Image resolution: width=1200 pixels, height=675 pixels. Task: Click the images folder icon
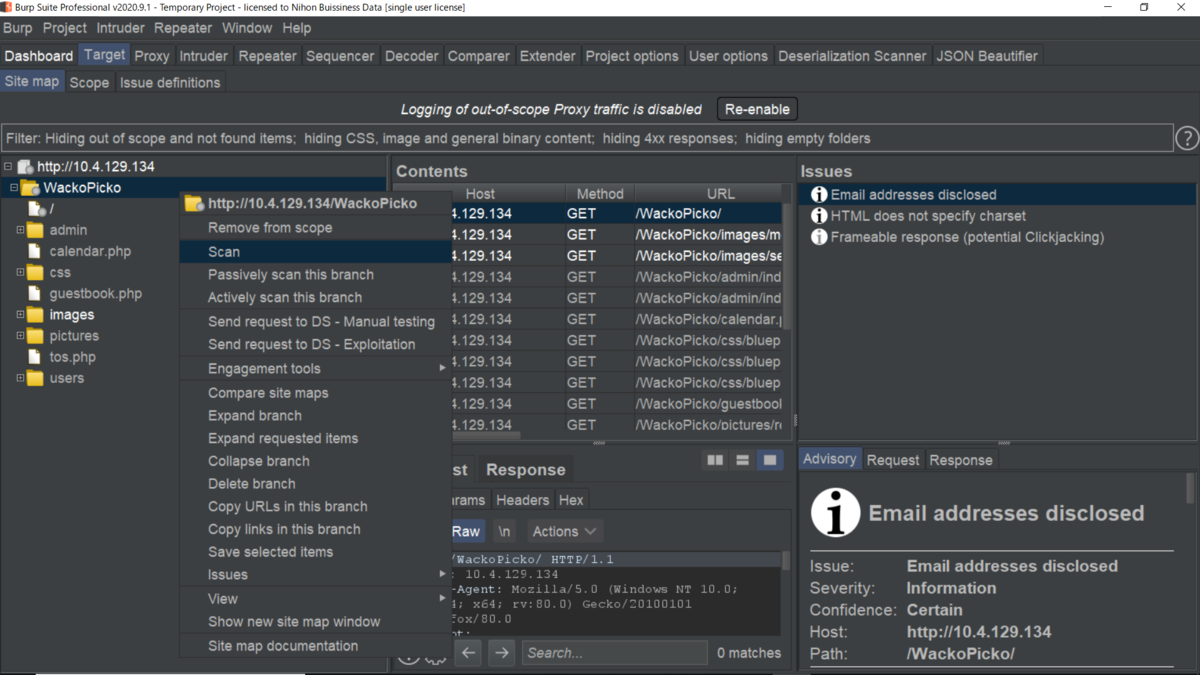pyautogui.click(x=35, y=315)
